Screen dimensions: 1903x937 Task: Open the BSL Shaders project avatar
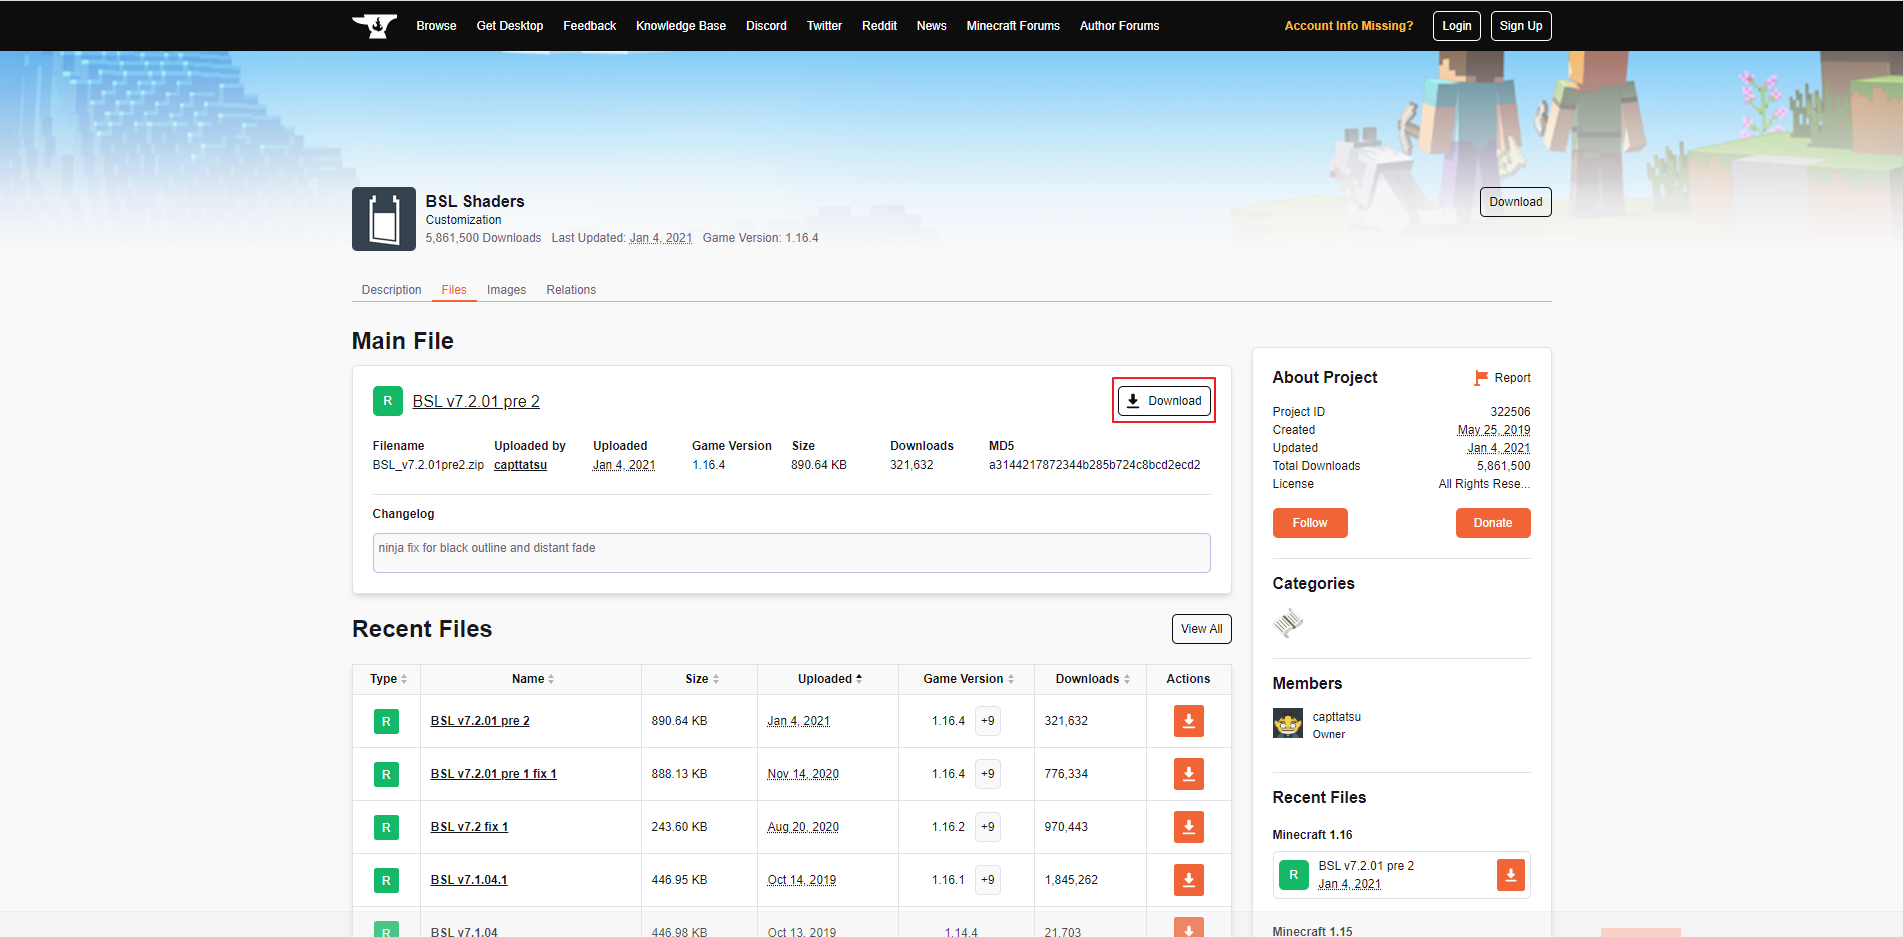(x=384, y=219)
